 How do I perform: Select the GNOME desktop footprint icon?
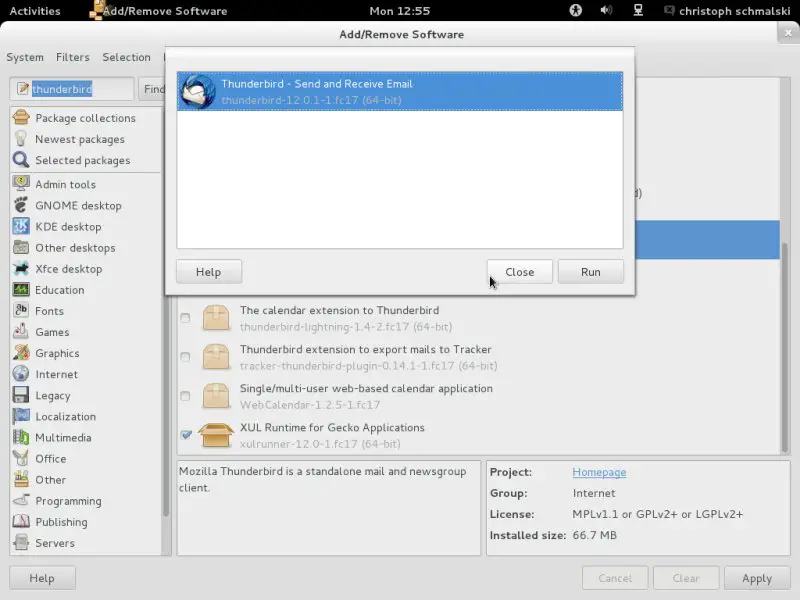pyautogui.click(x=21, y=205)
